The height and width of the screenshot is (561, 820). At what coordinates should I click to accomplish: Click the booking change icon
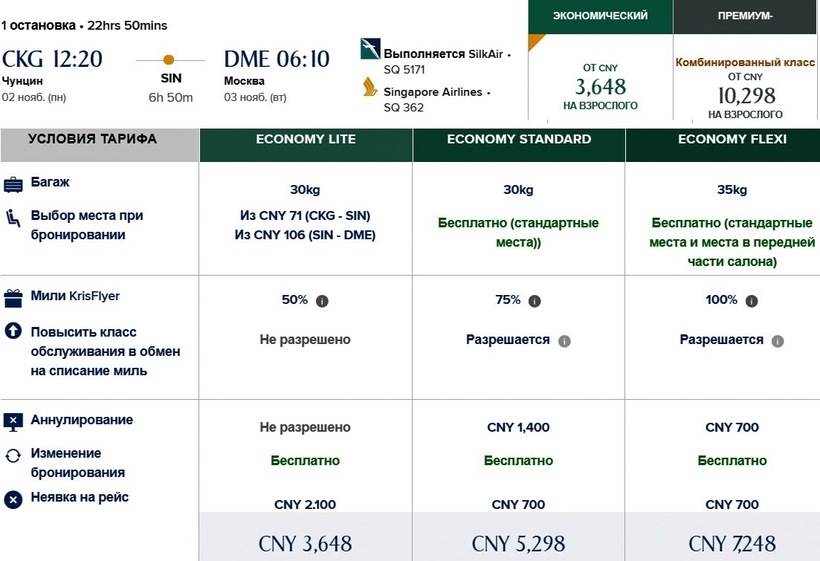[13, 455]
